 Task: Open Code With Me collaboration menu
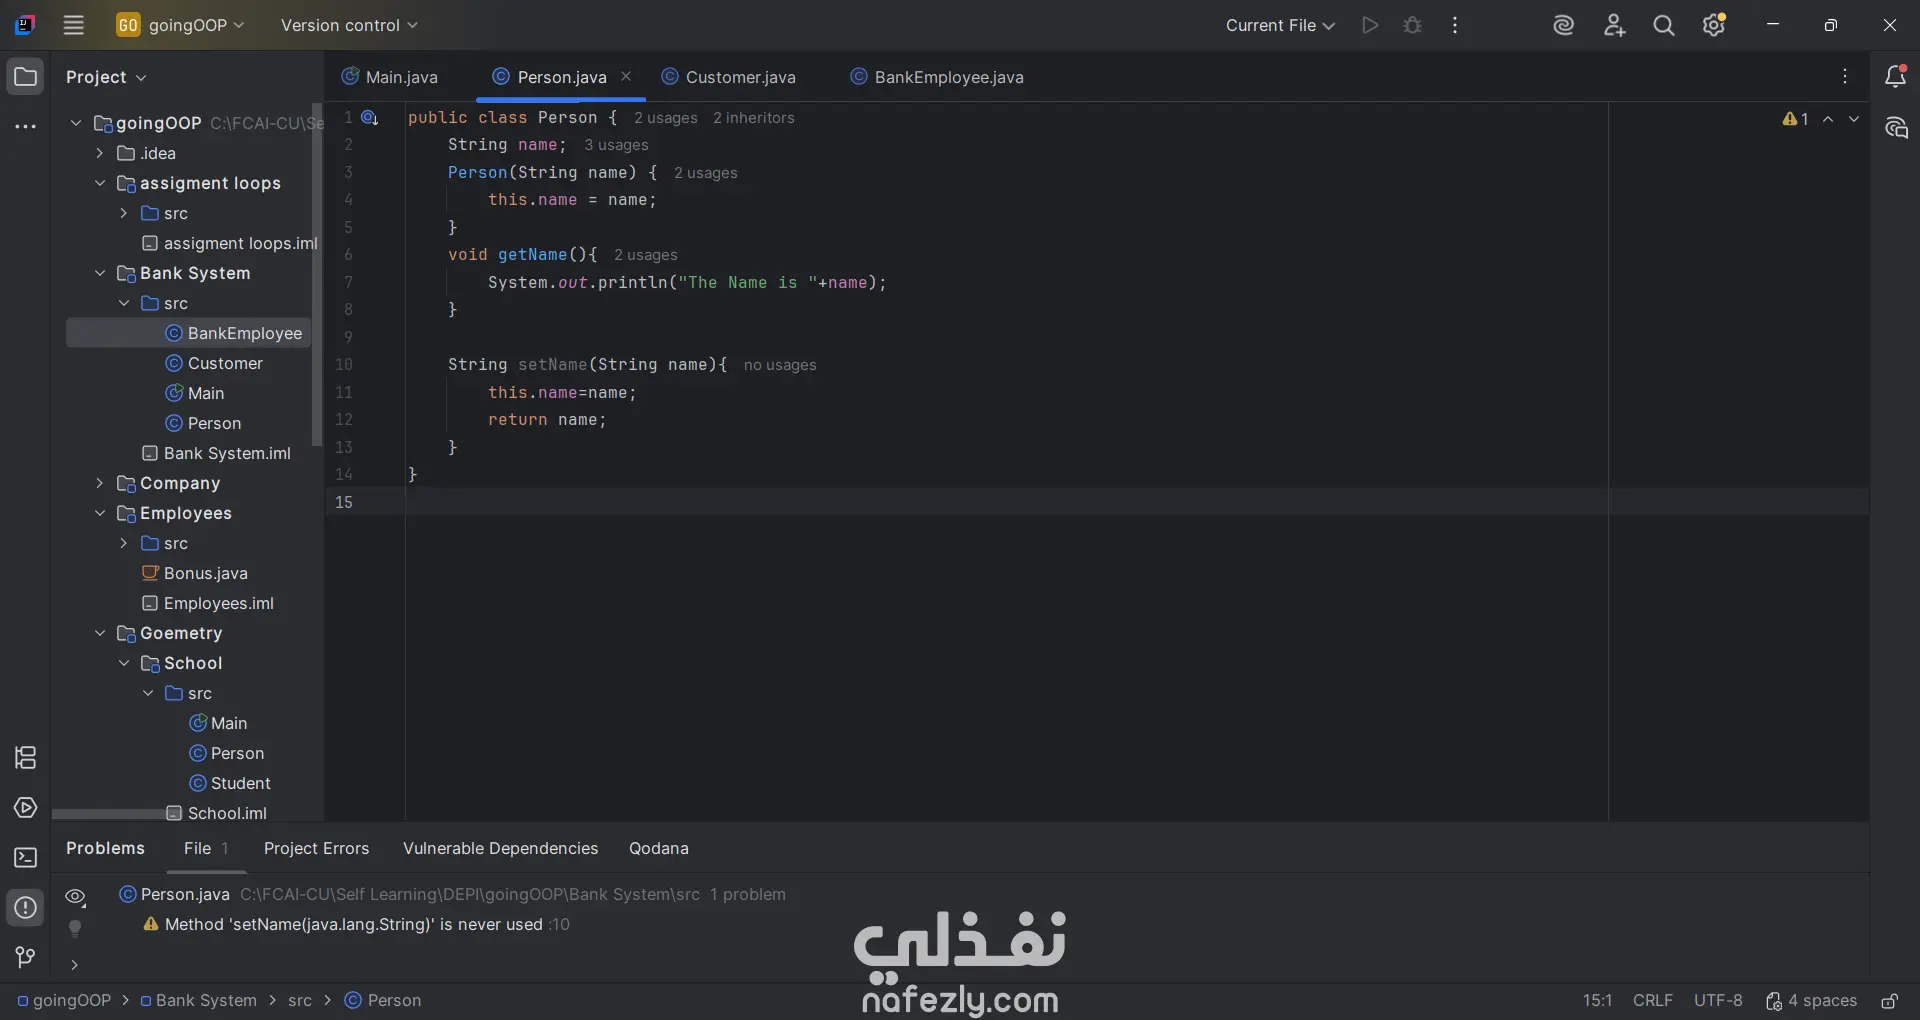tap(1614, 25)
